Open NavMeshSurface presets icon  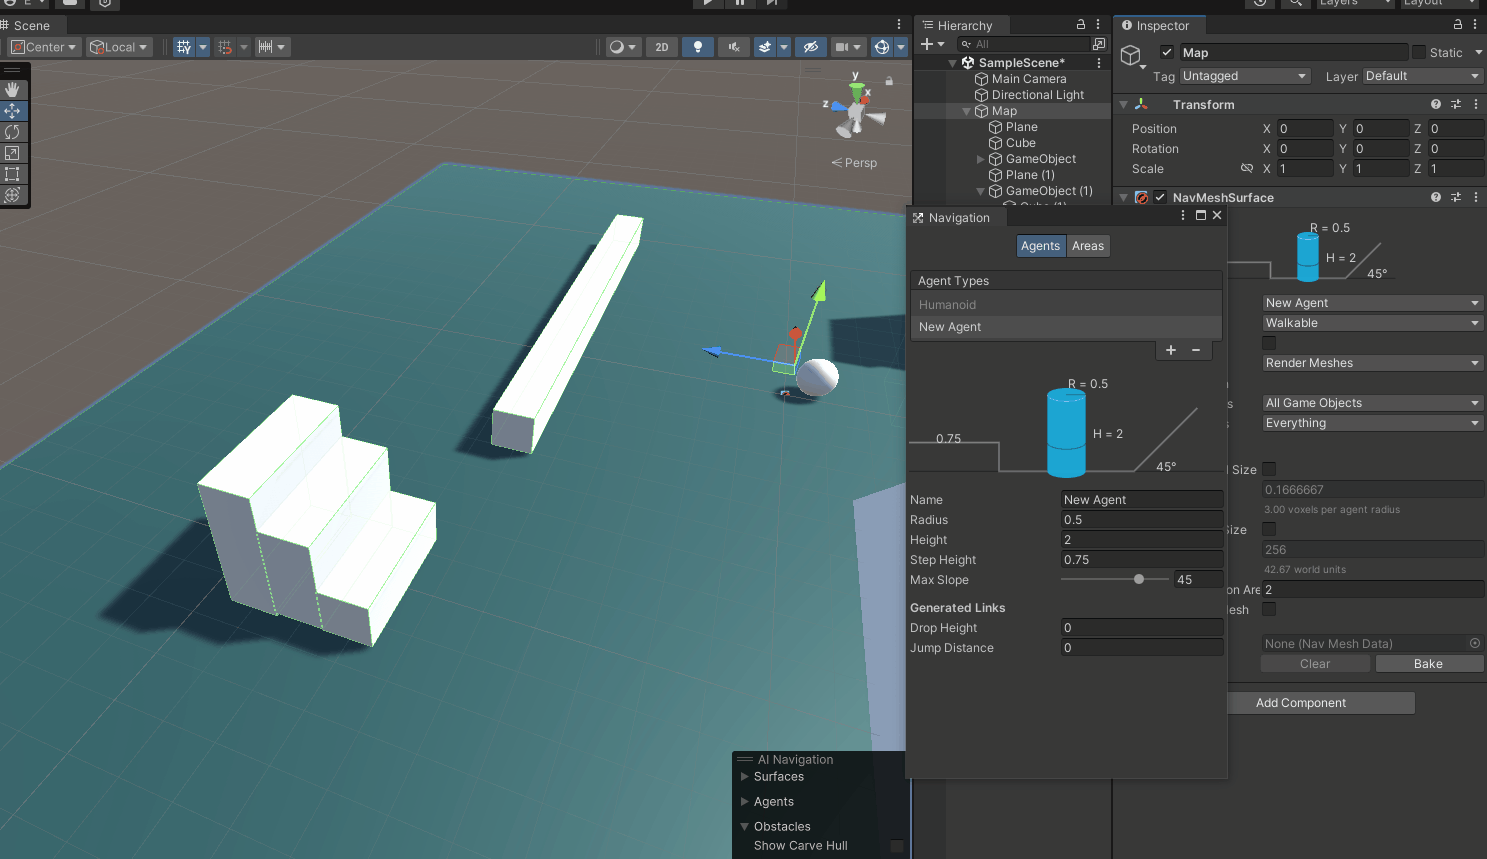click(x=1456, y=197)
